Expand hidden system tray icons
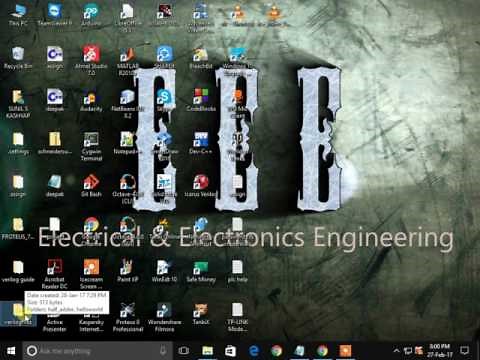 click(396, 351)
